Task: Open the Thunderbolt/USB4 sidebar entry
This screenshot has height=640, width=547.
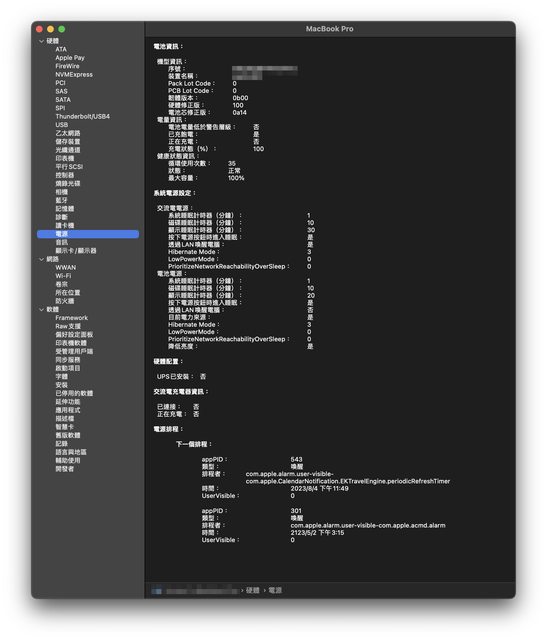Action: (x=82, y=116)
